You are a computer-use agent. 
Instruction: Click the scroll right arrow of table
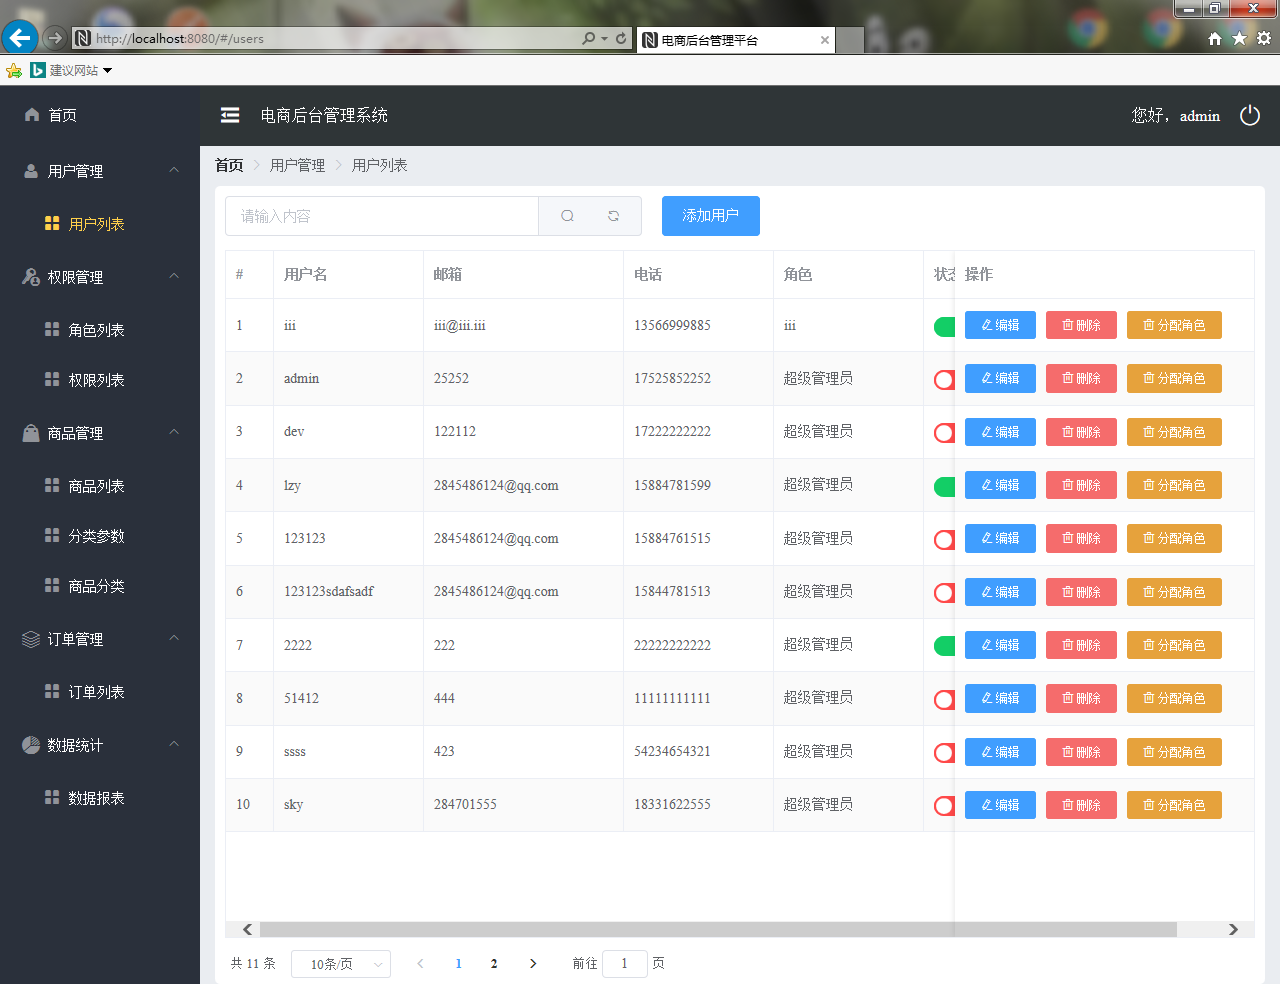coord(1233,929)
